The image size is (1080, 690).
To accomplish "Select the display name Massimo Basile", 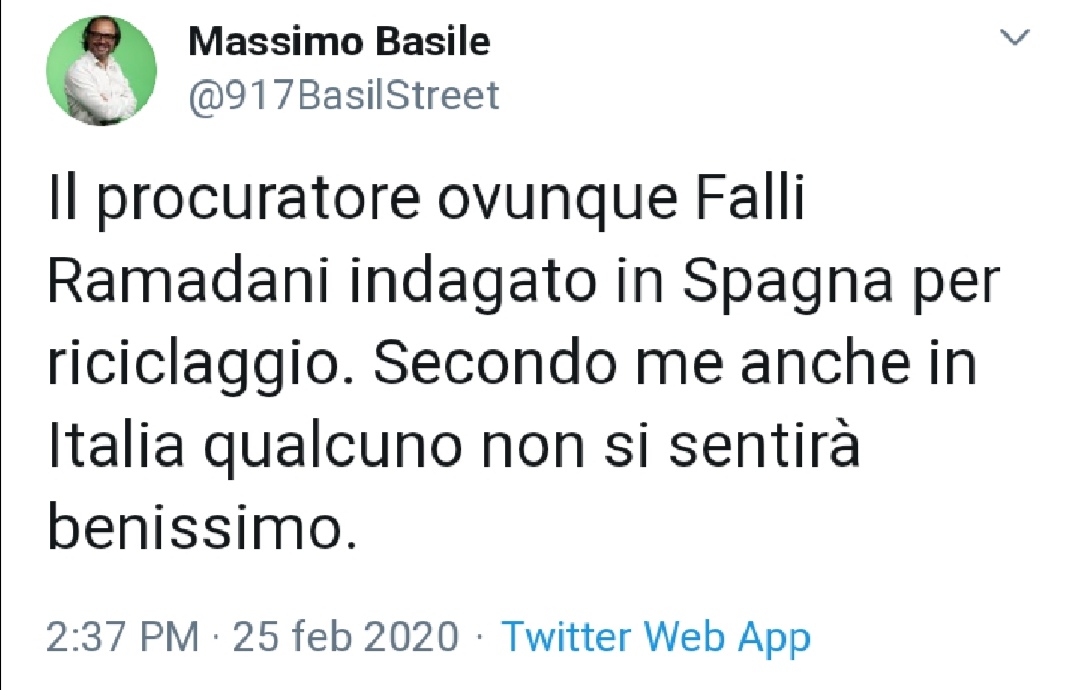I will (x=339, y=42).
